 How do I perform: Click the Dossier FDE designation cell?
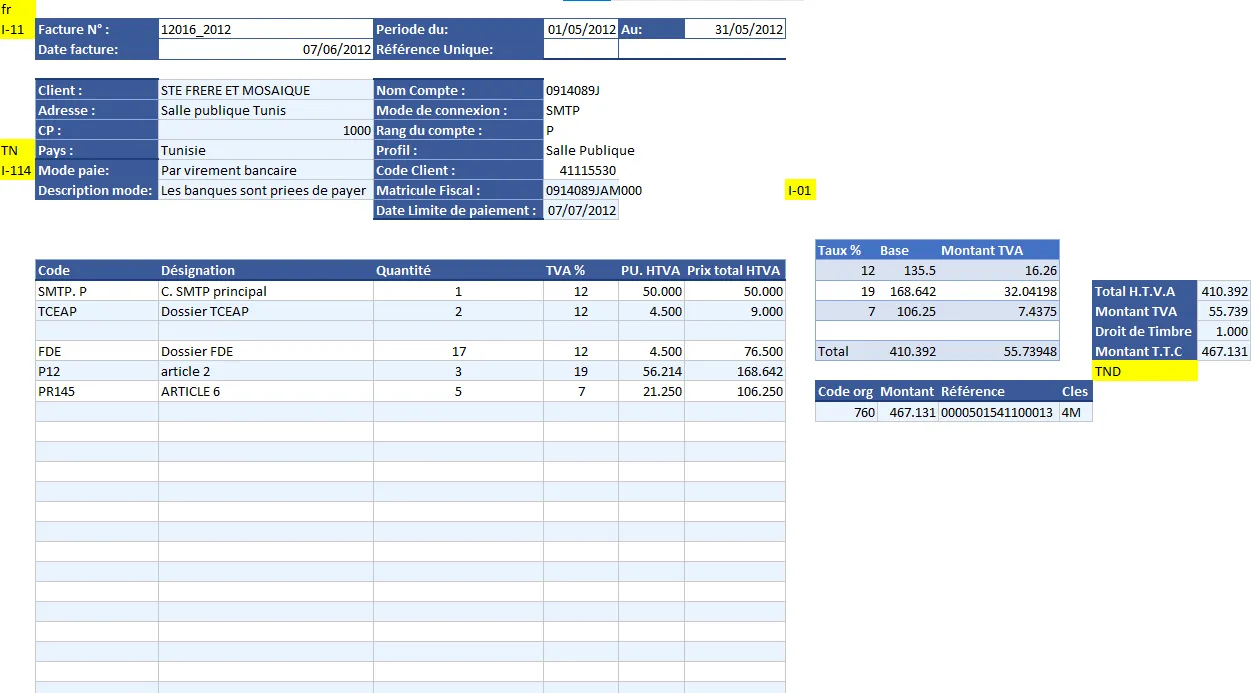[x=265, y=351]
